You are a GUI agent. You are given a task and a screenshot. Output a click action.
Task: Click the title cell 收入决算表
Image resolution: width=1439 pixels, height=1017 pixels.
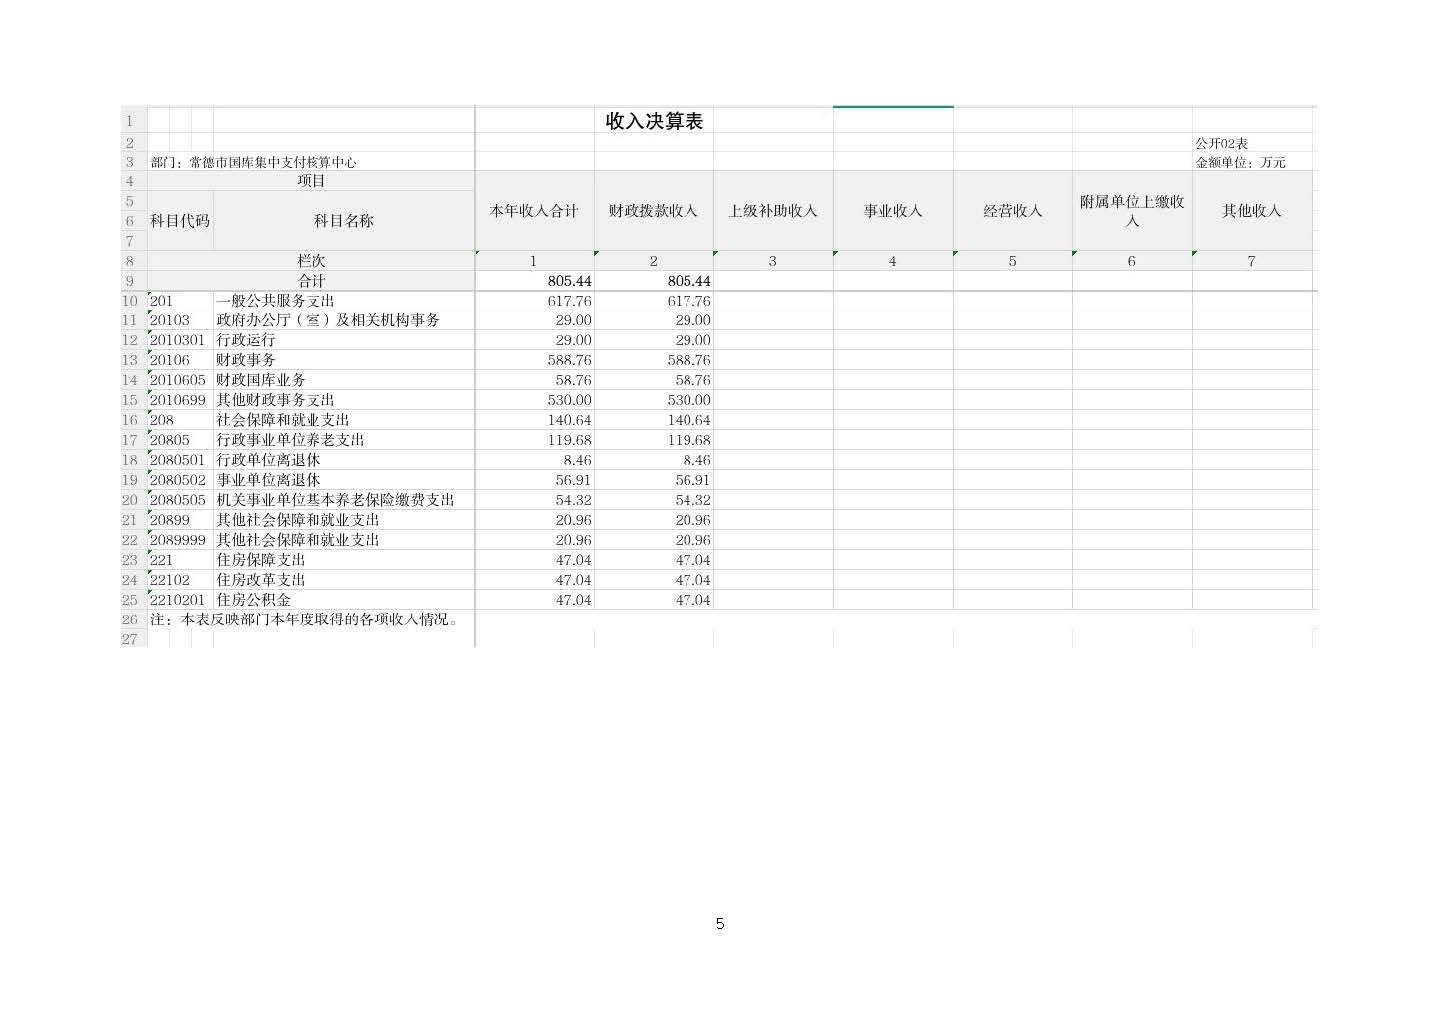[654, 121]
